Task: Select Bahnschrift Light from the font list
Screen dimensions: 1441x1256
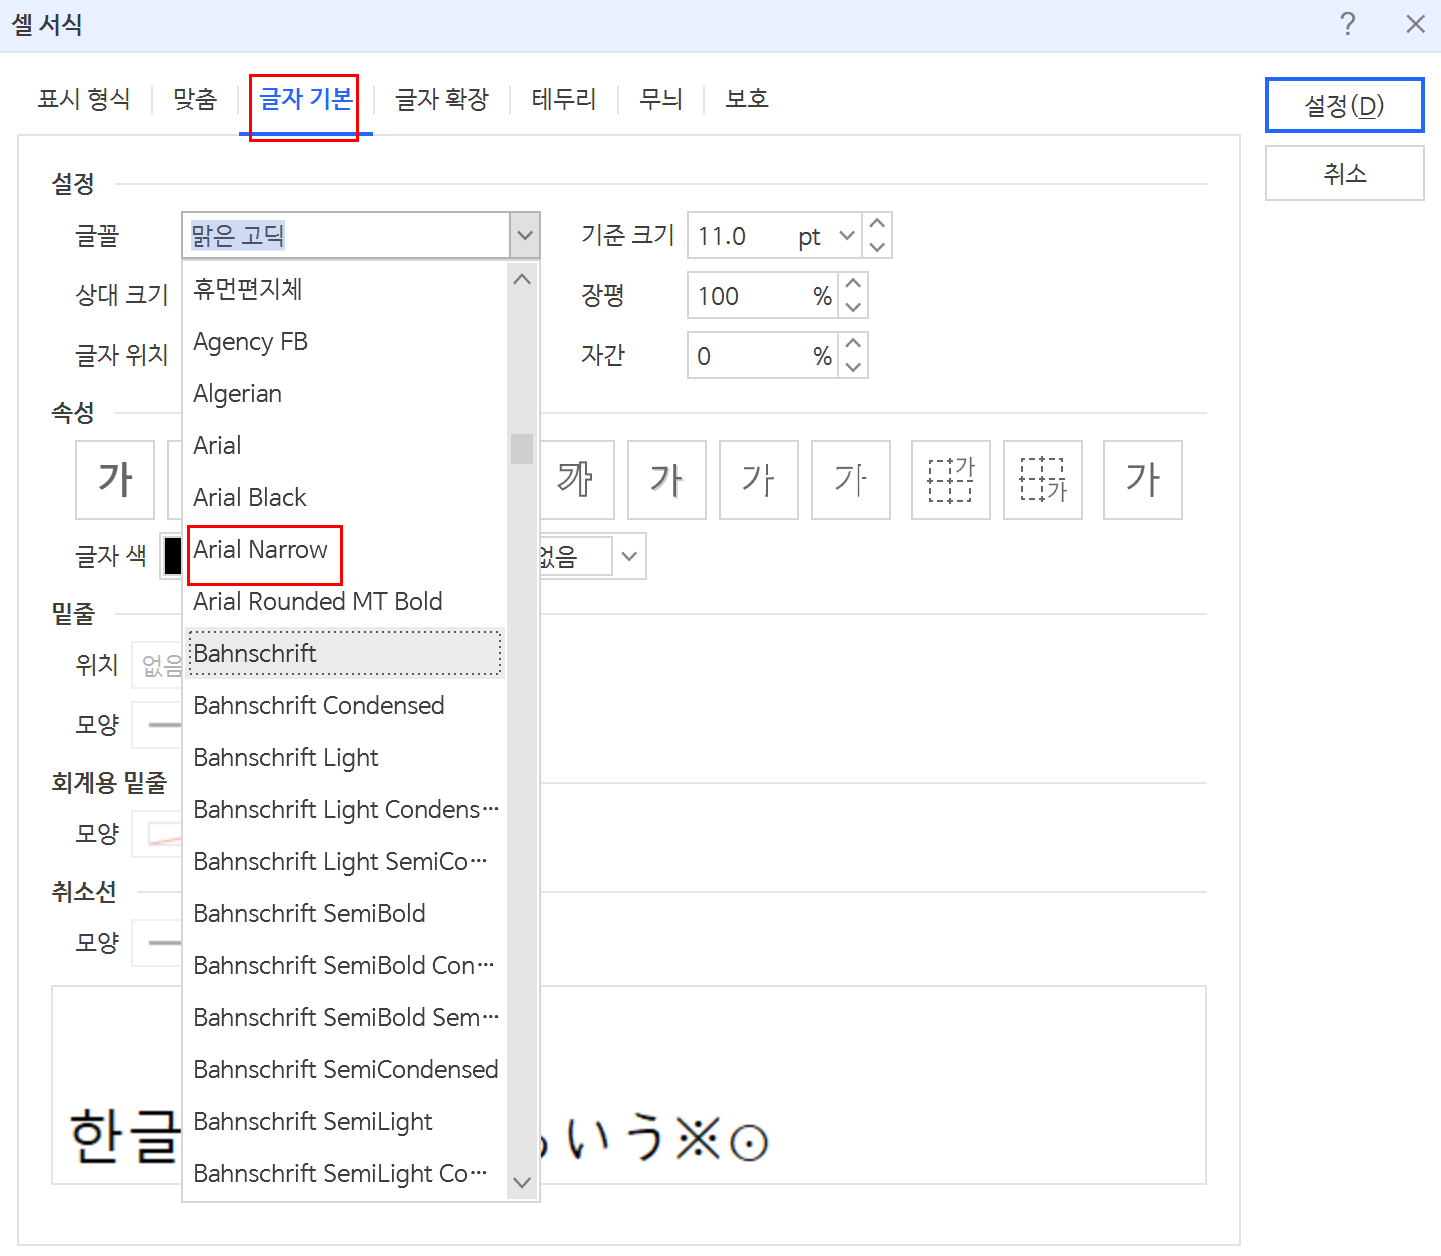Action: tap(286, 758)
